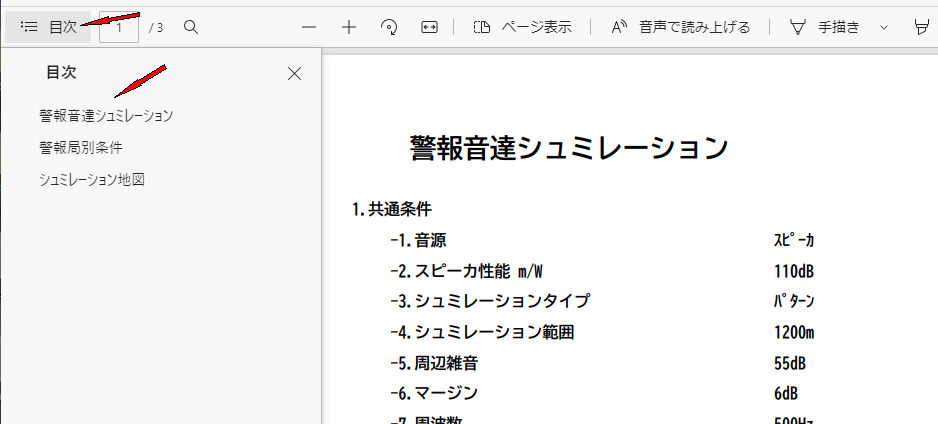Click the 110dB value in the document

[x=796, y=271]
